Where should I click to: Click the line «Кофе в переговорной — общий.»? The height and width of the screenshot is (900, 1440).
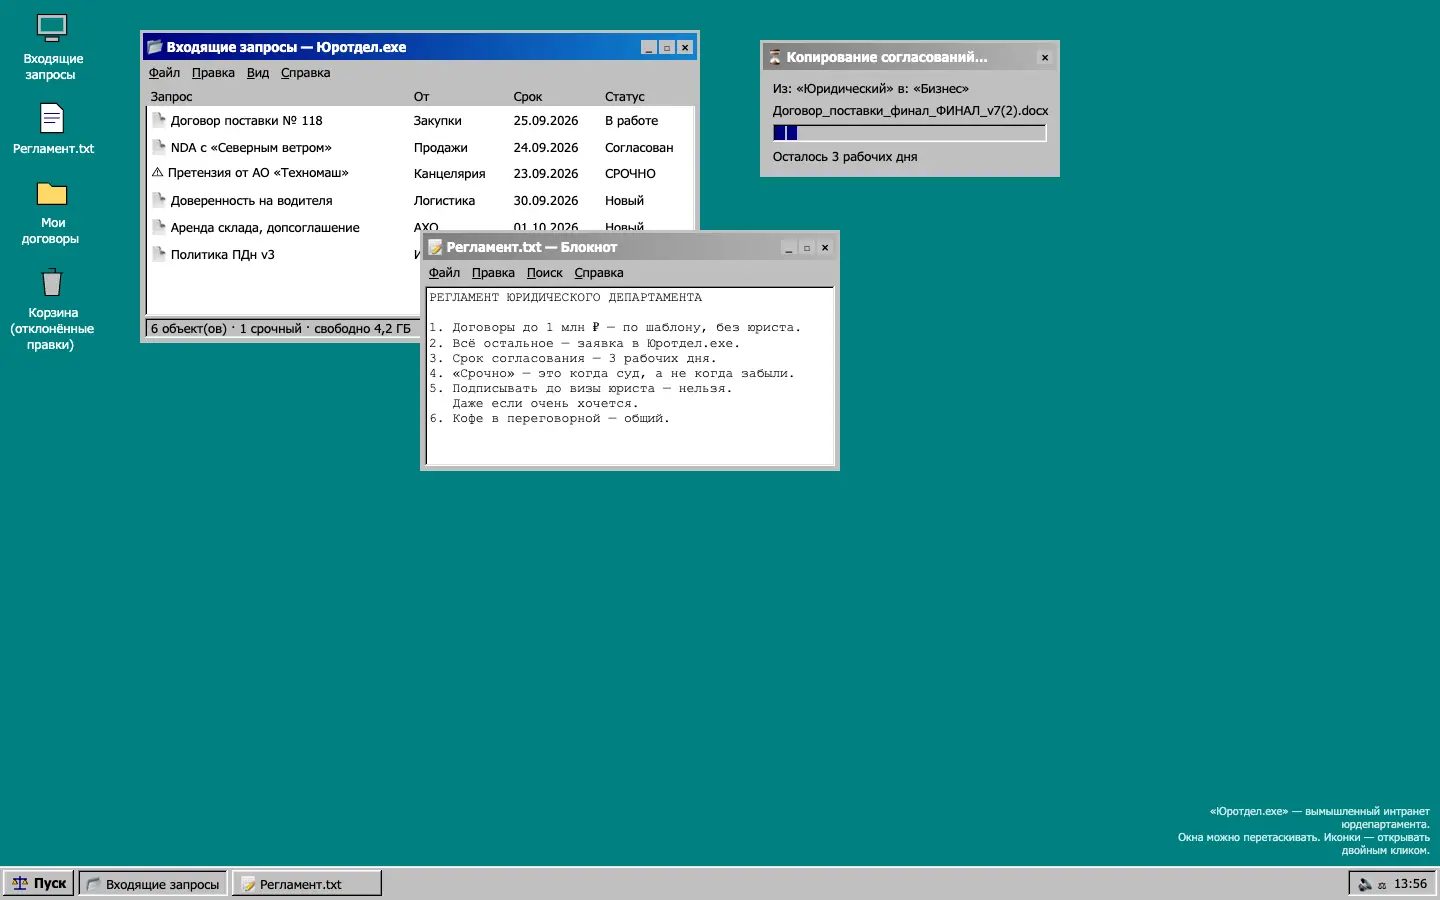(x=561, y=419)
